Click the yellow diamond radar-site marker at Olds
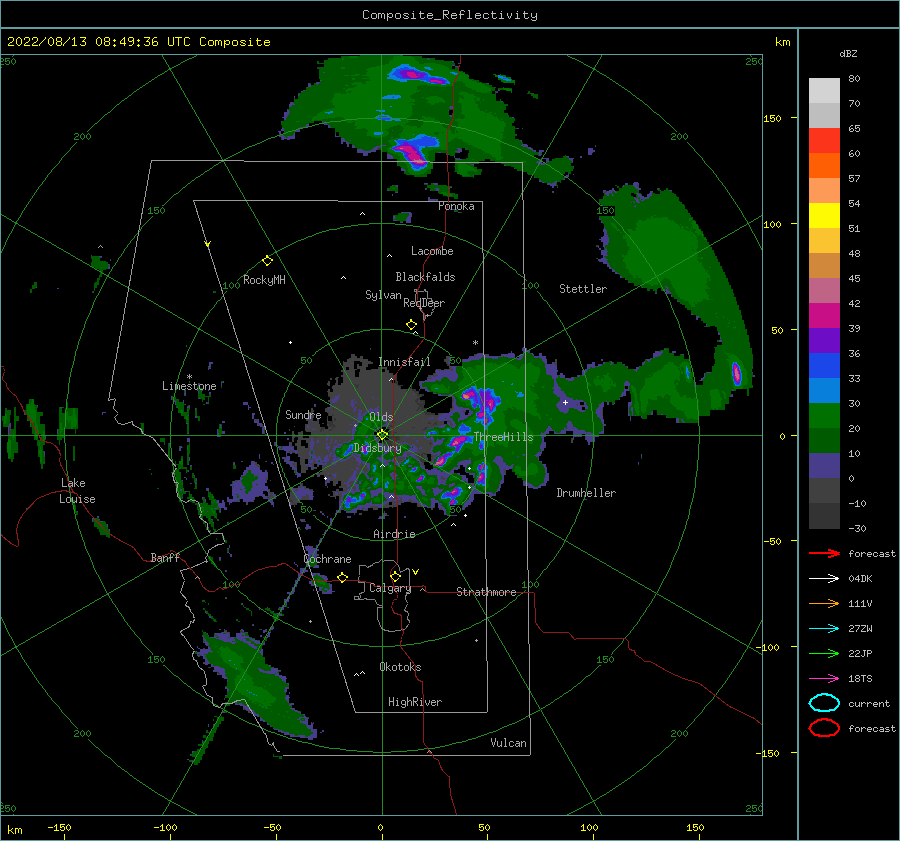 click(x=382, y=435)
